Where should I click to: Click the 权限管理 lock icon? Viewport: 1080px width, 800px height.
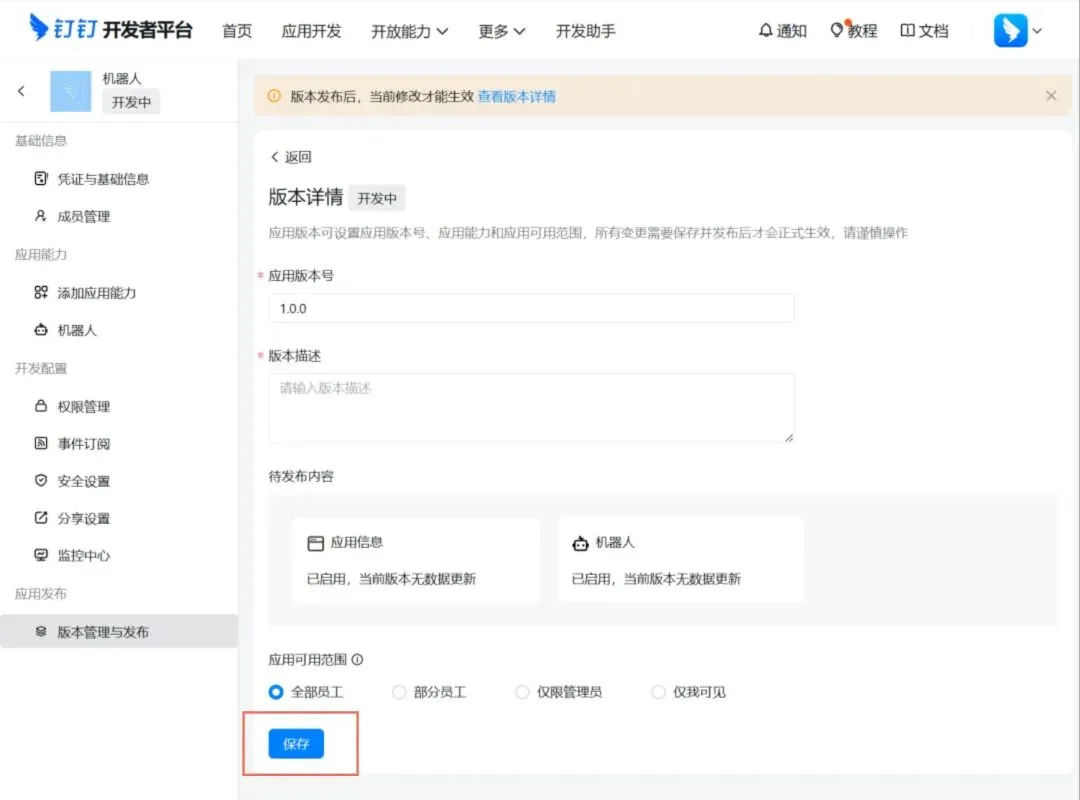[41, 406]
